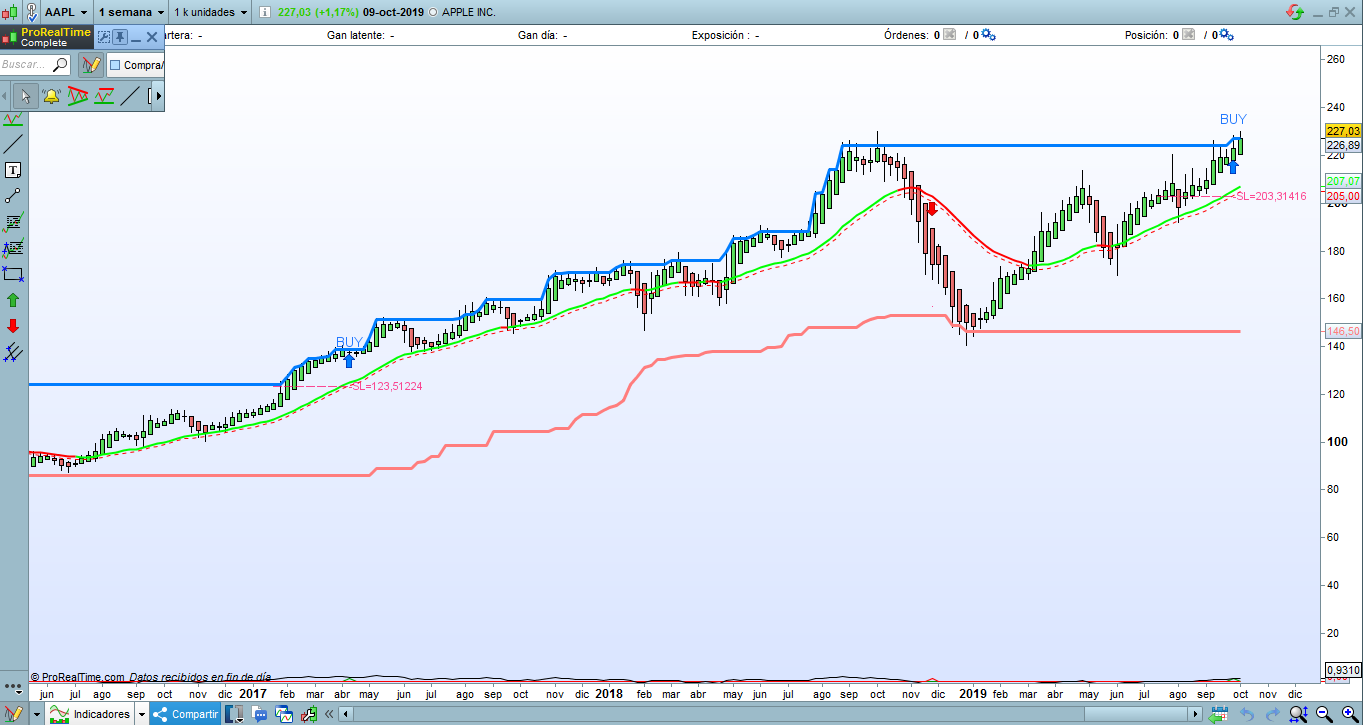
Task: Open the Órdenes settings gear
Action: [988, 35]
